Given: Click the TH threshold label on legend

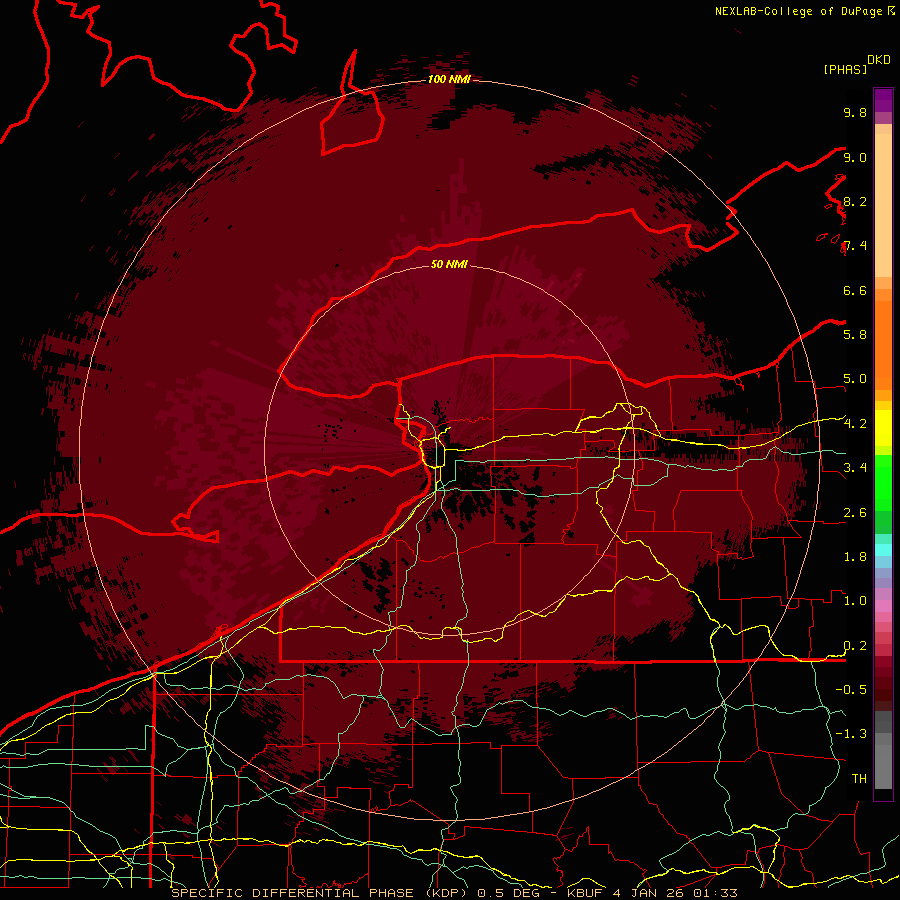Looking at the screenshot, I should [x=859, y=778].
